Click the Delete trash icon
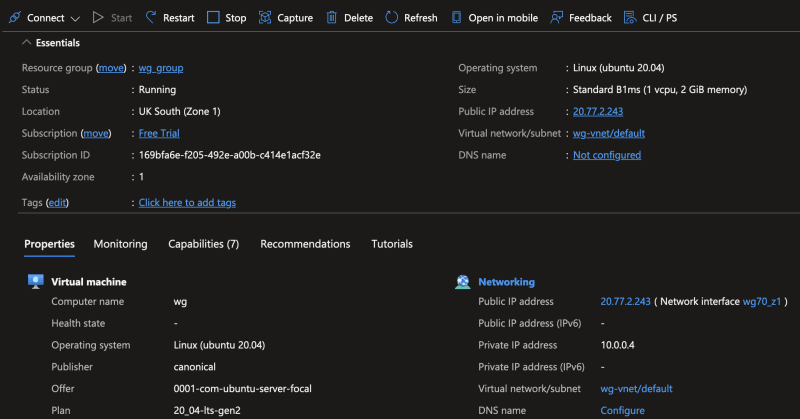The height and width of the screenshot is (419, 800). click(332, 18)
